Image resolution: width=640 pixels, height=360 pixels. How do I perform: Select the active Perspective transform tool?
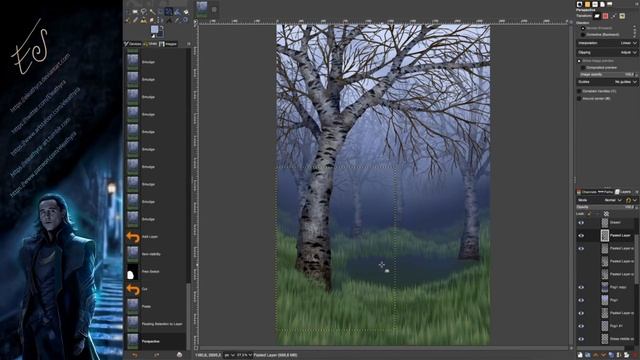pos(169,12)
